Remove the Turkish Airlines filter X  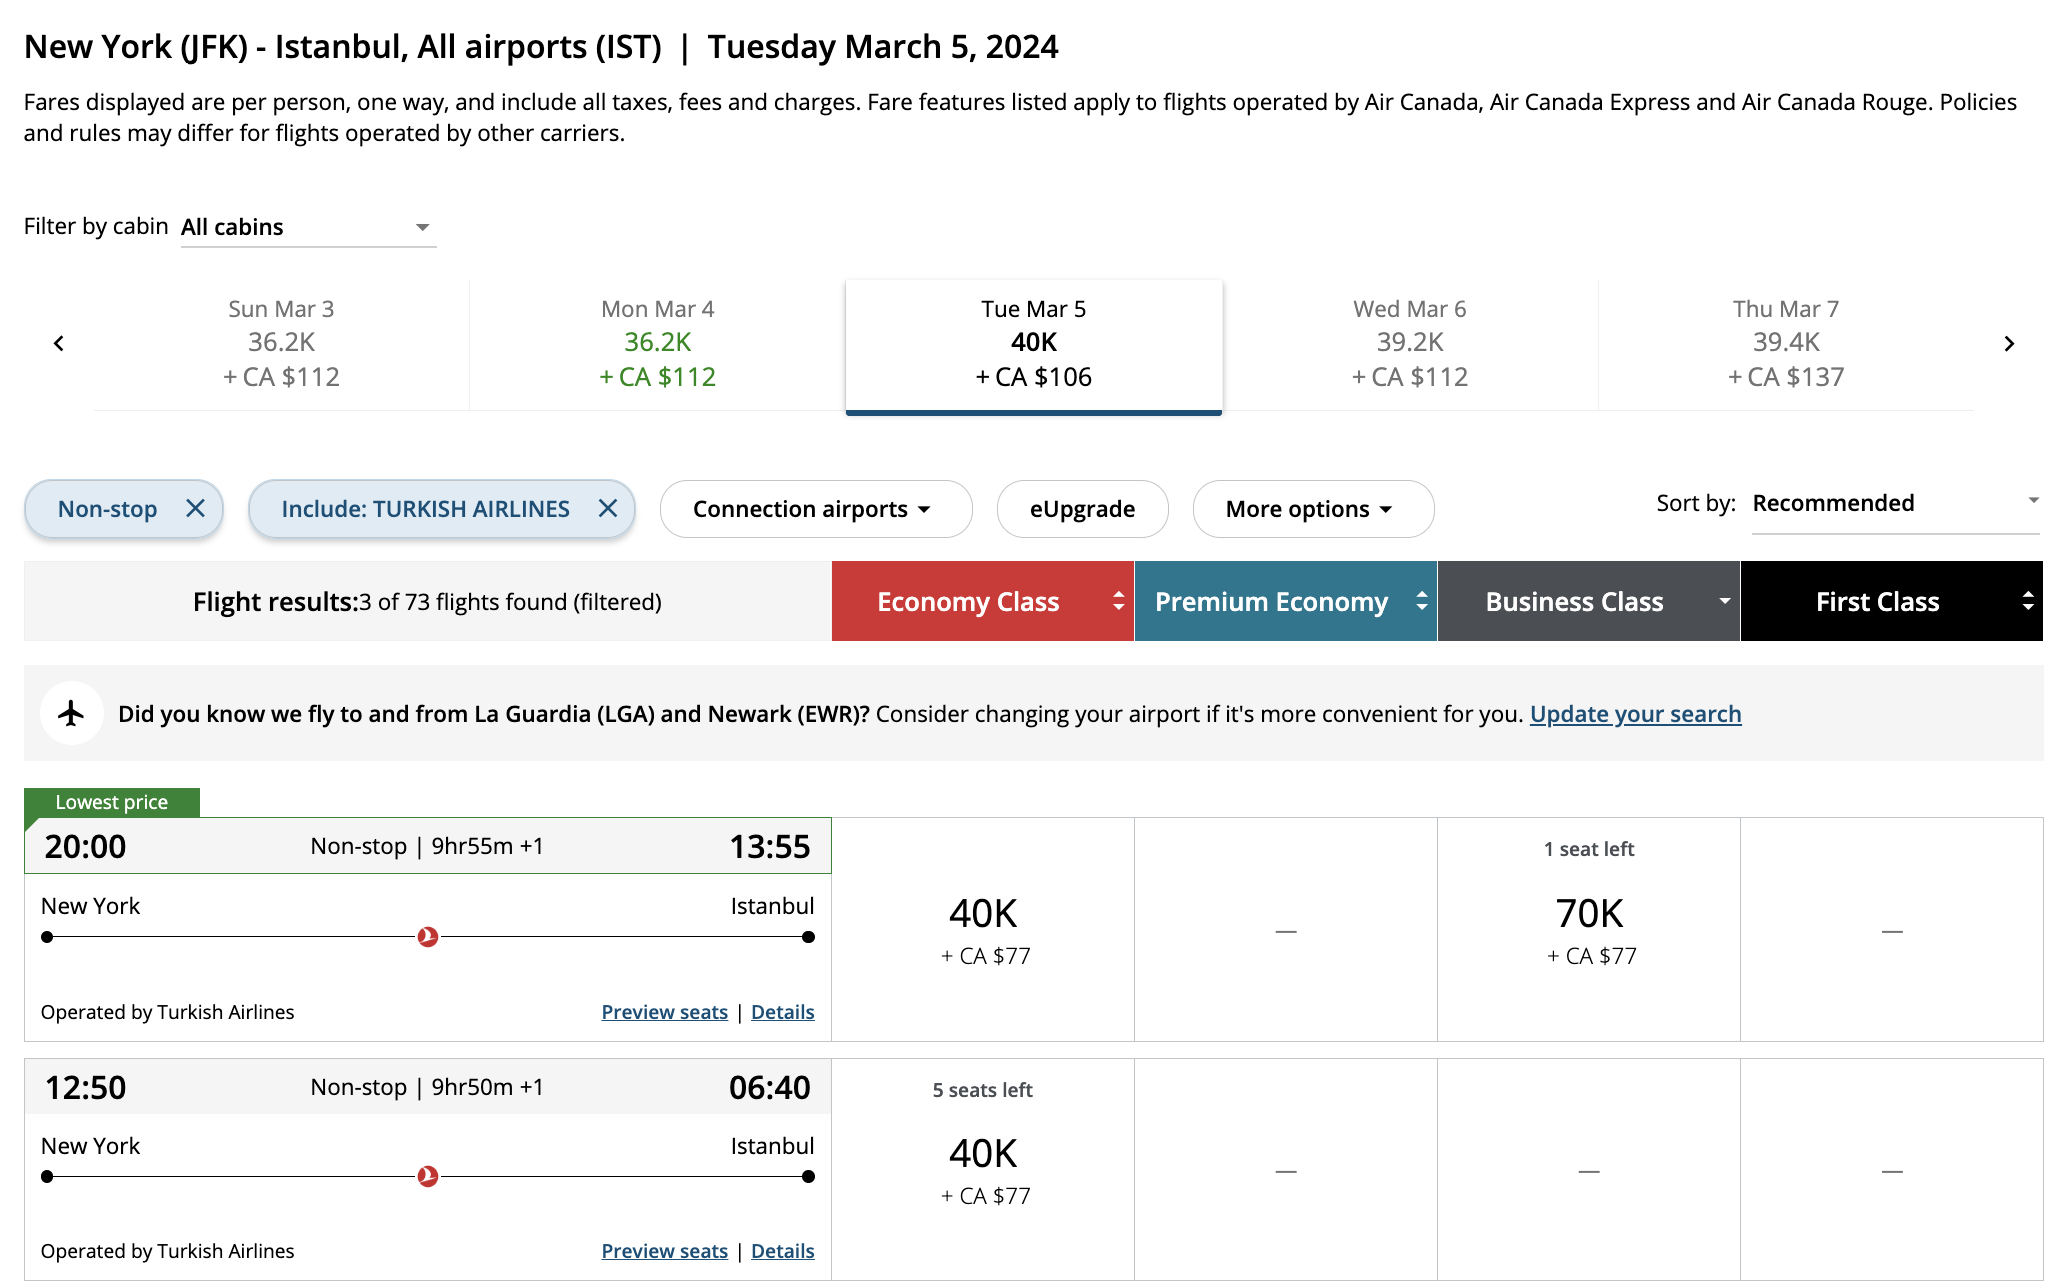tap(608, 509)
